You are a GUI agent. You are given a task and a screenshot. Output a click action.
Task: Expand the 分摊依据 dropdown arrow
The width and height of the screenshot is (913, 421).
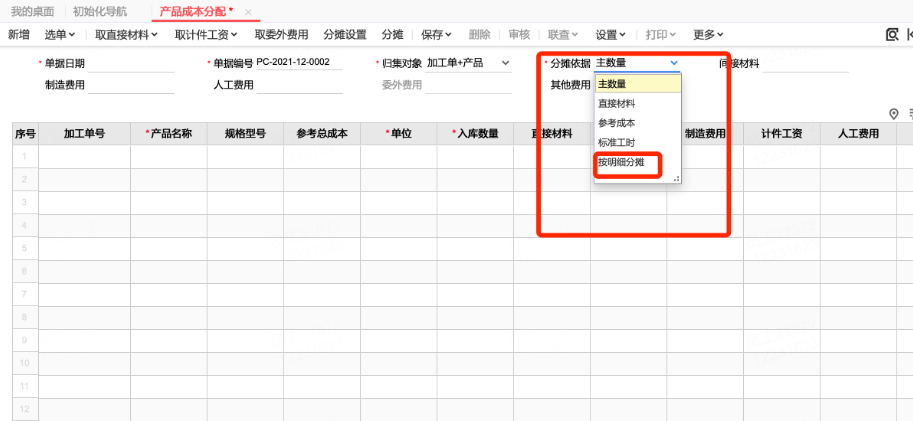(x=674, y=63)
